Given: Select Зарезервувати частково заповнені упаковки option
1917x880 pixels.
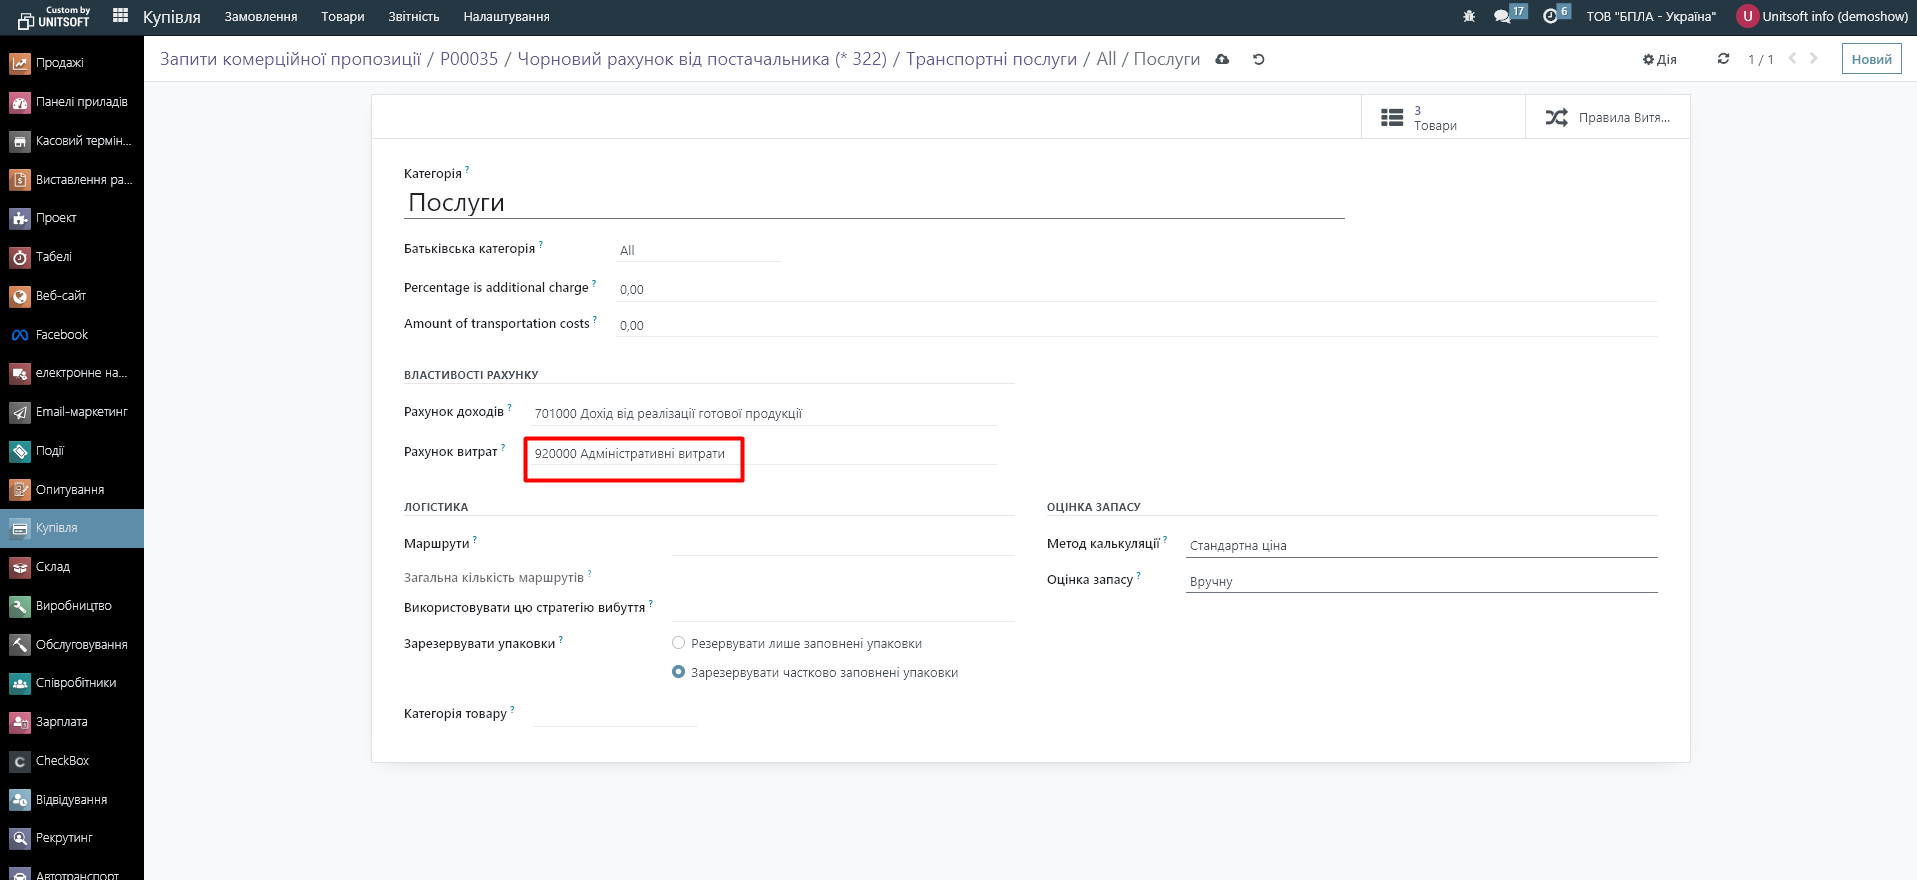Looking at the screenshot, I should (x=679, y=672).
